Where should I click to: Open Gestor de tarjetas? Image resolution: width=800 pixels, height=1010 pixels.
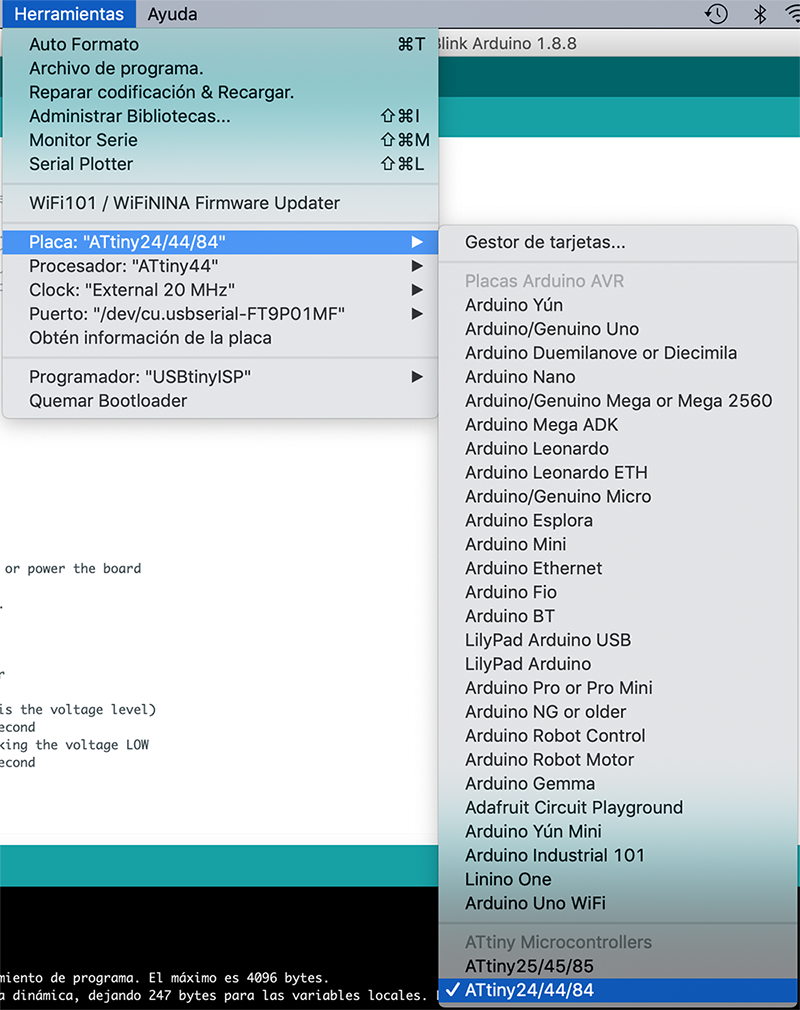pos(618,242)
